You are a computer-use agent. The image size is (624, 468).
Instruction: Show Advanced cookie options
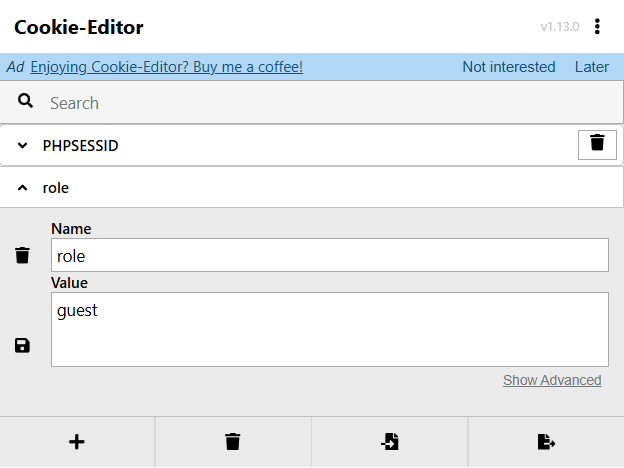[552, 380]
